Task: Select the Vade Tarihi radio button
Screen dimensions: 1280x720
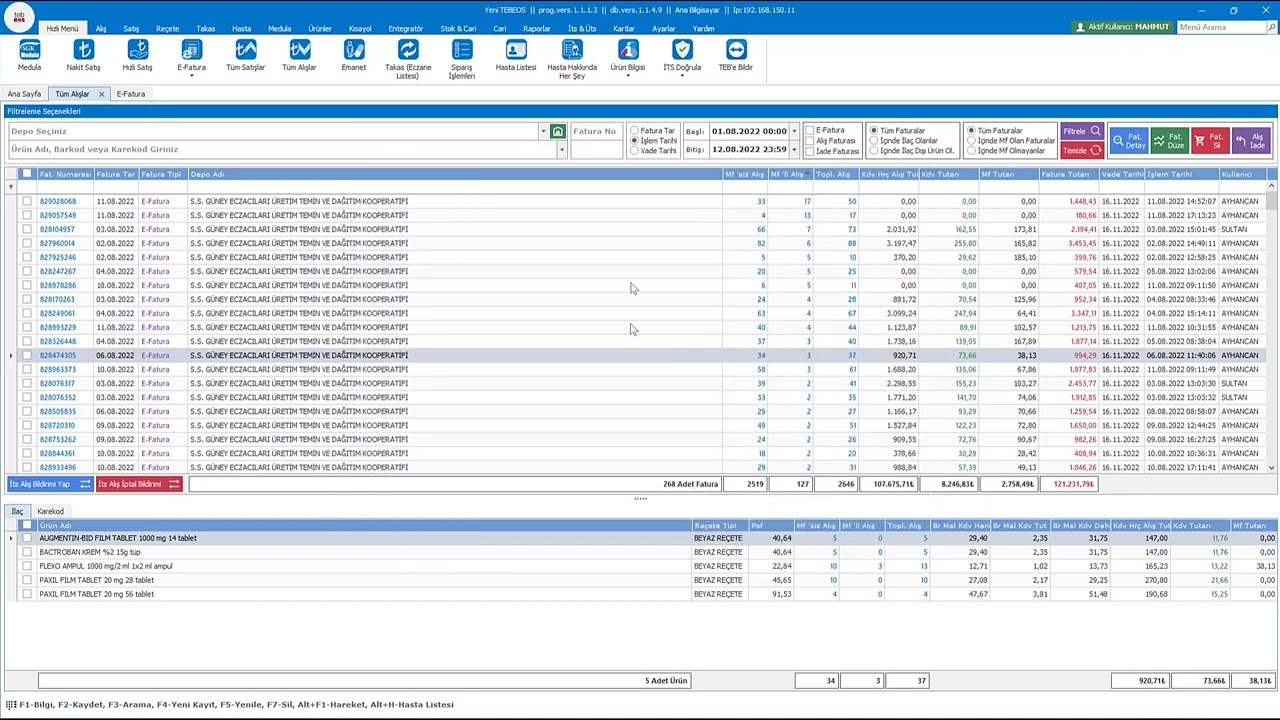Action: tap(634, 151)
